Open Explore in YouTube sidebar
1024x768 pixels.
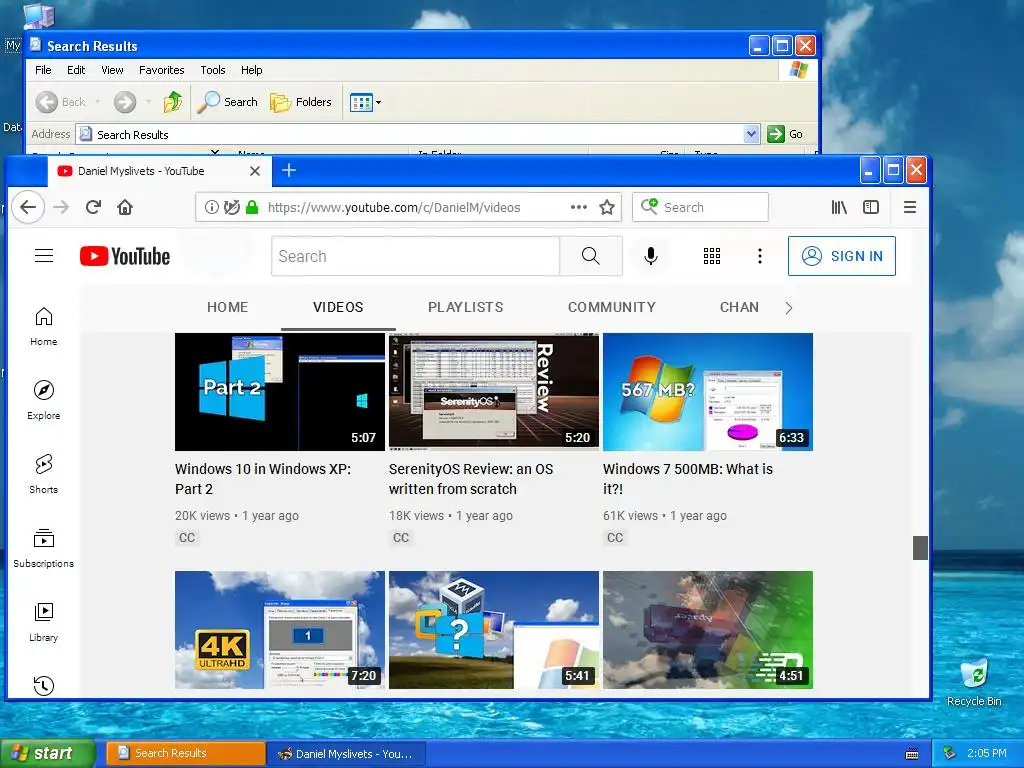[x=44, y=400]
